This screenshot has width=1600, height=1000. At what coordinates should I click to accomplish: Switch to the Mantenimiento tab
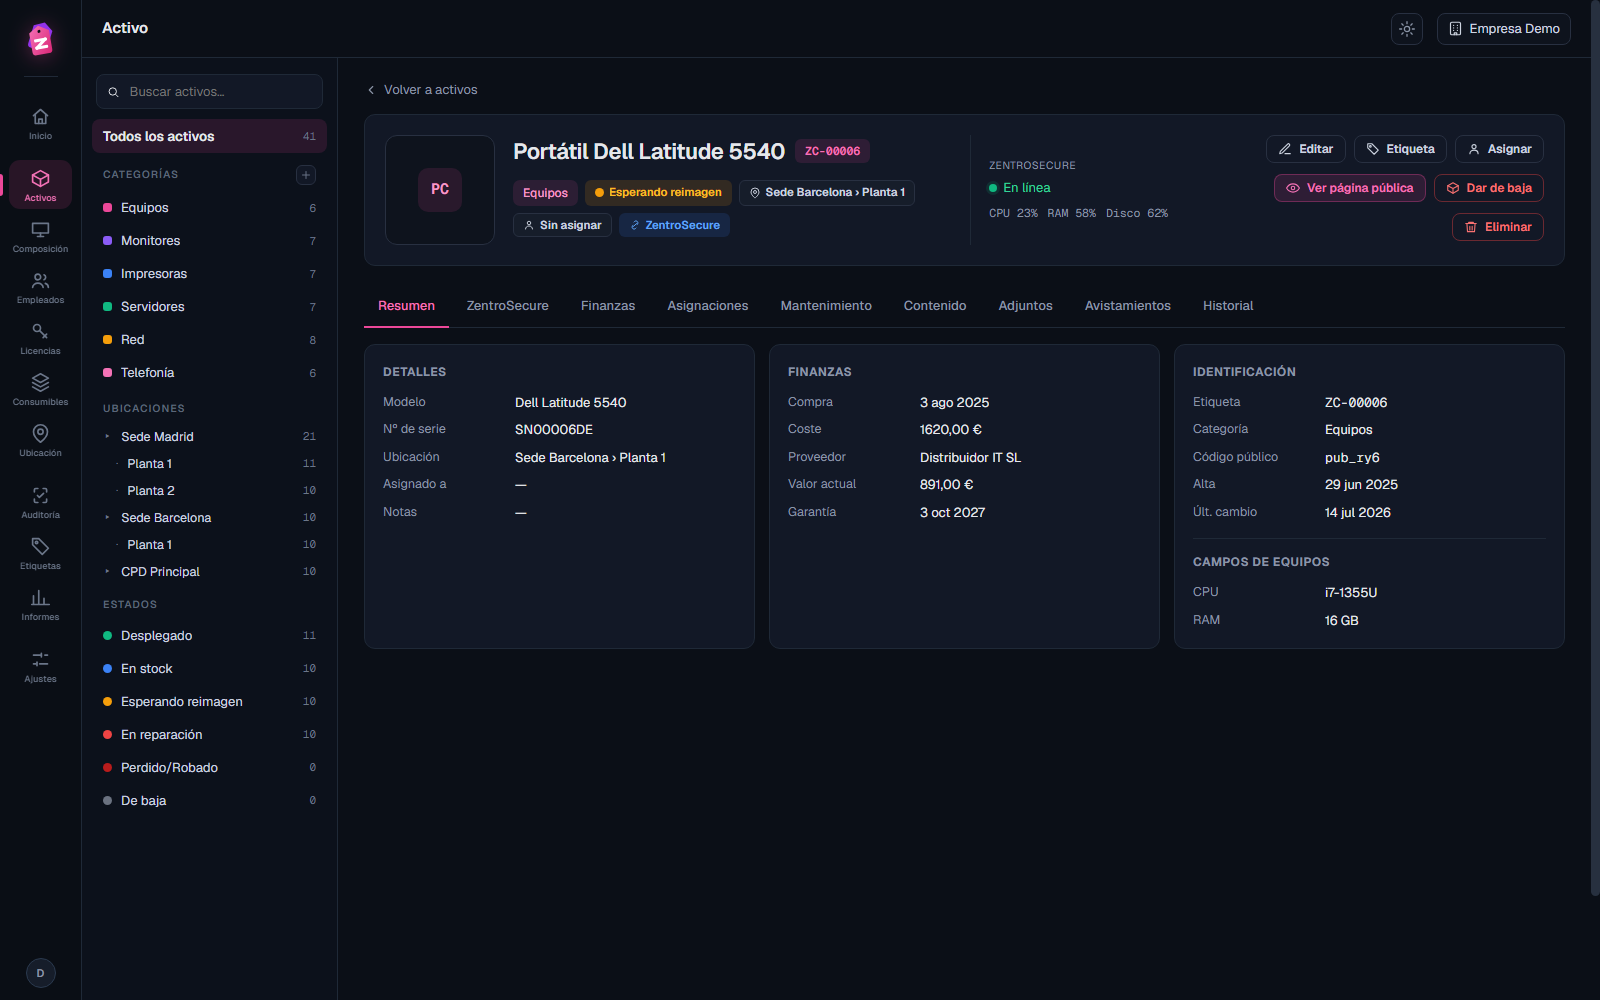coord(826,306)
